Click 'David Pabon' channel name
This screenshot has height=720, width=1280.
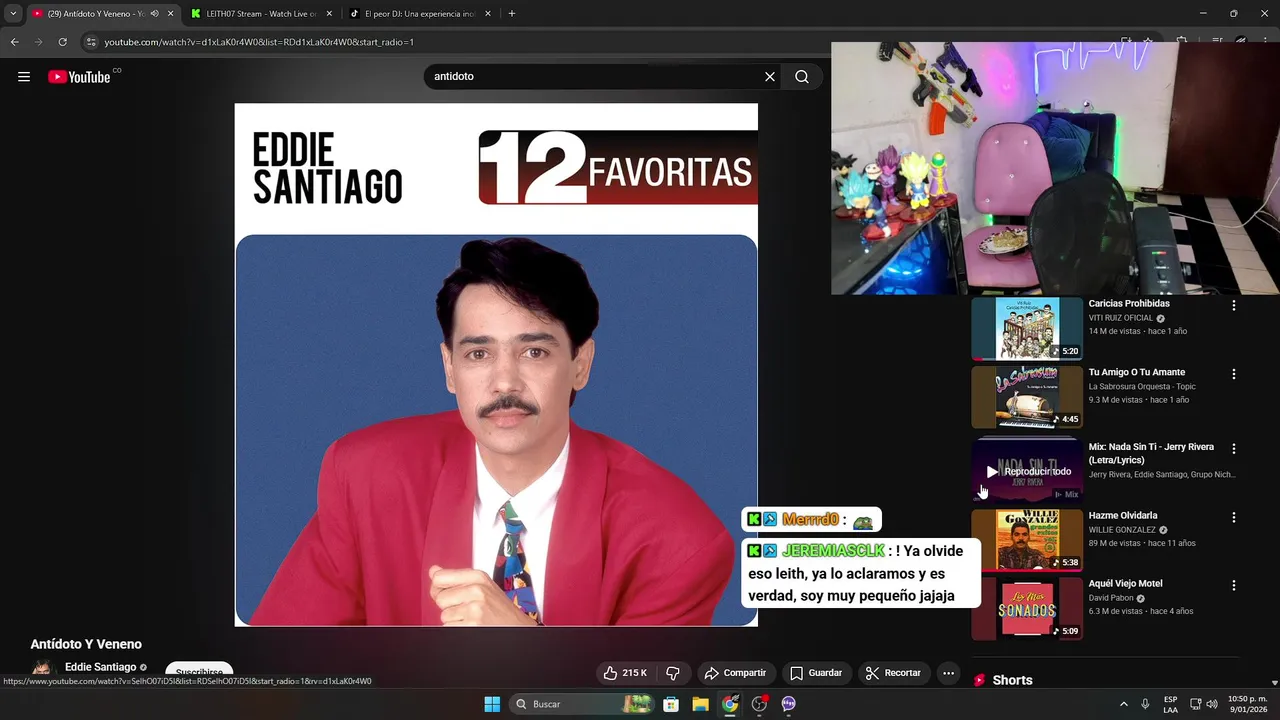point(1111,598)
